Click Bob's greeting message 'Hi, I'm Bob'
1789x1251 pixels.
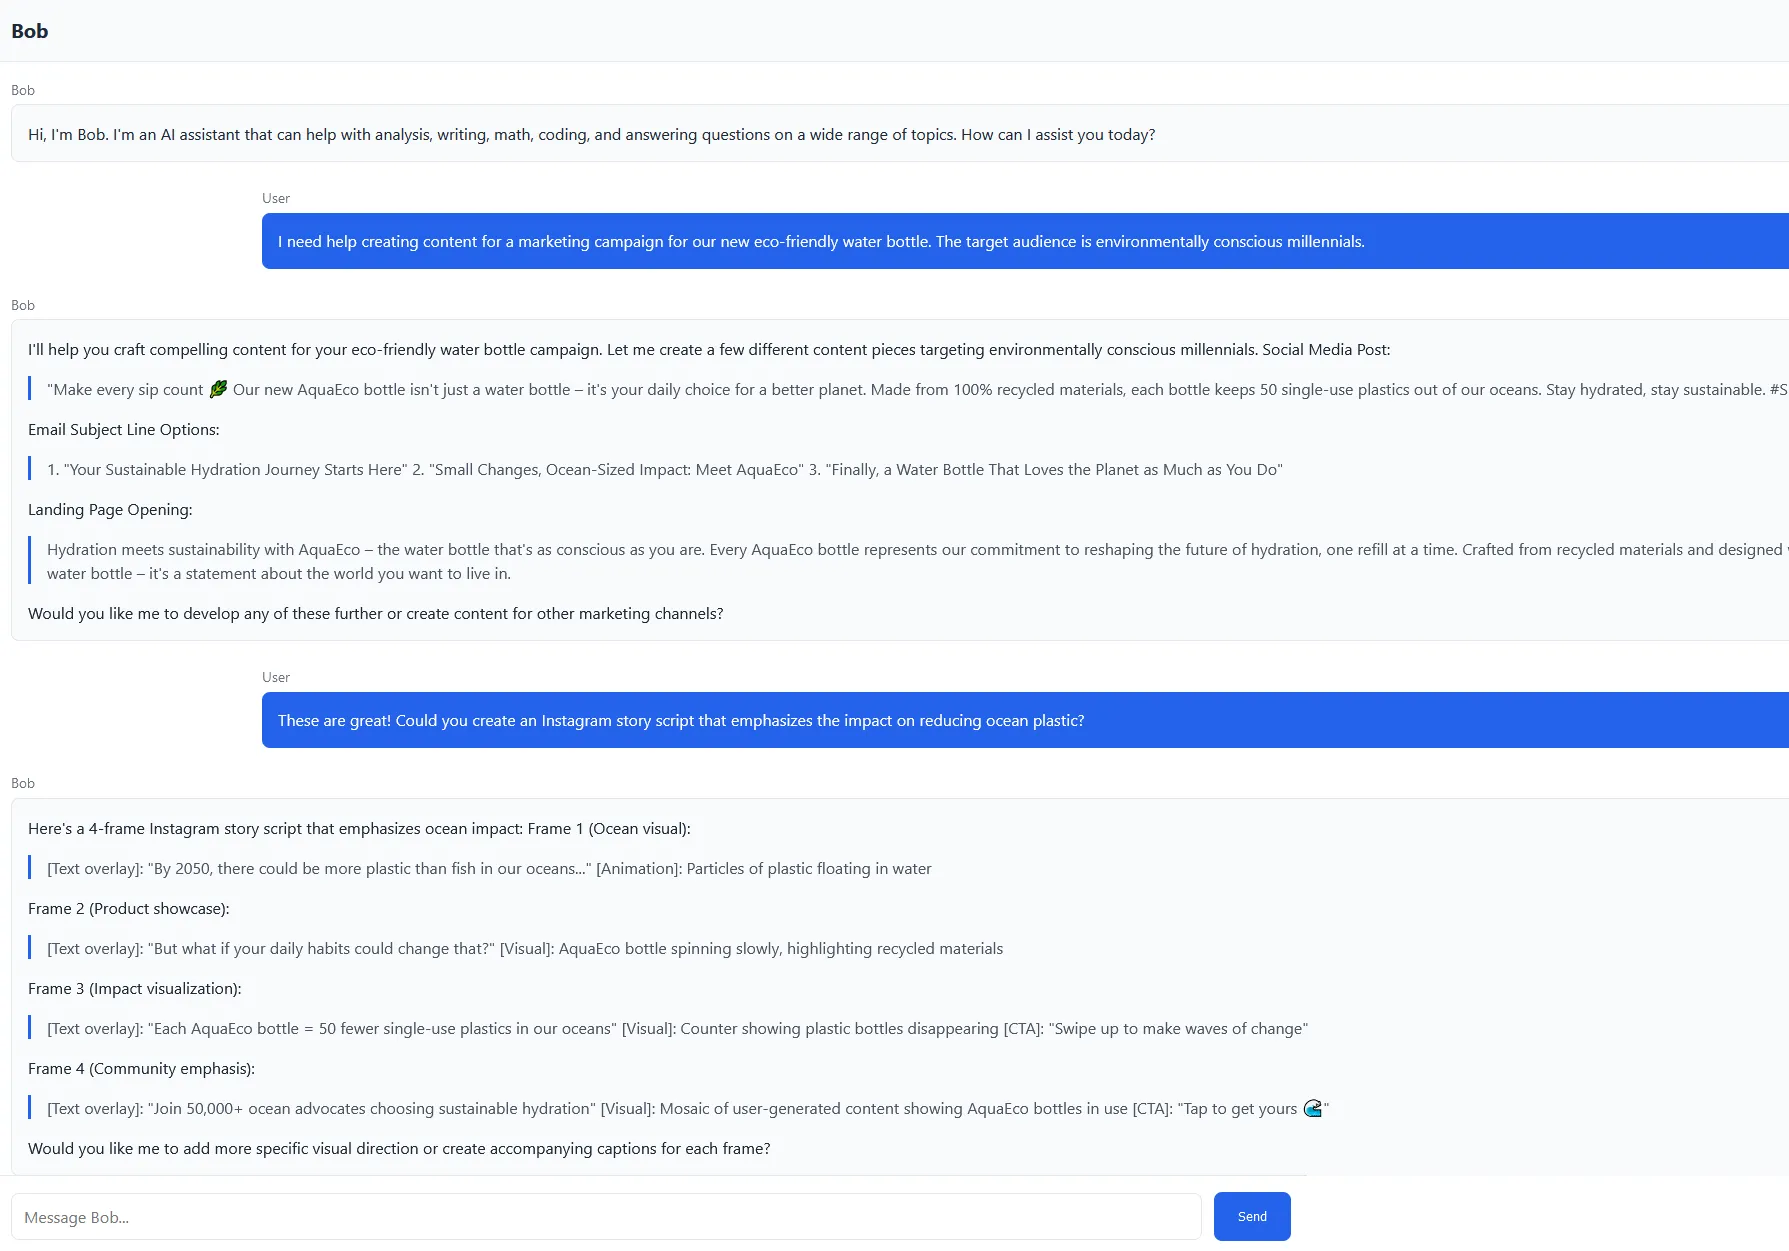click(590, 135)
